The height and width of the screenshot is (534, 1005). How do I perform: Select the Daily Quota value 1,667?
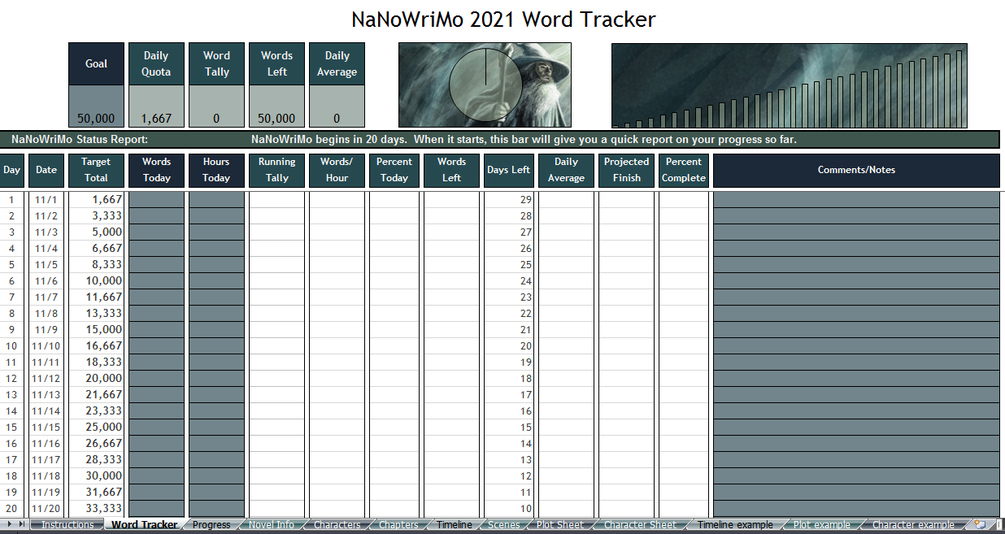(x=156, y=106)
